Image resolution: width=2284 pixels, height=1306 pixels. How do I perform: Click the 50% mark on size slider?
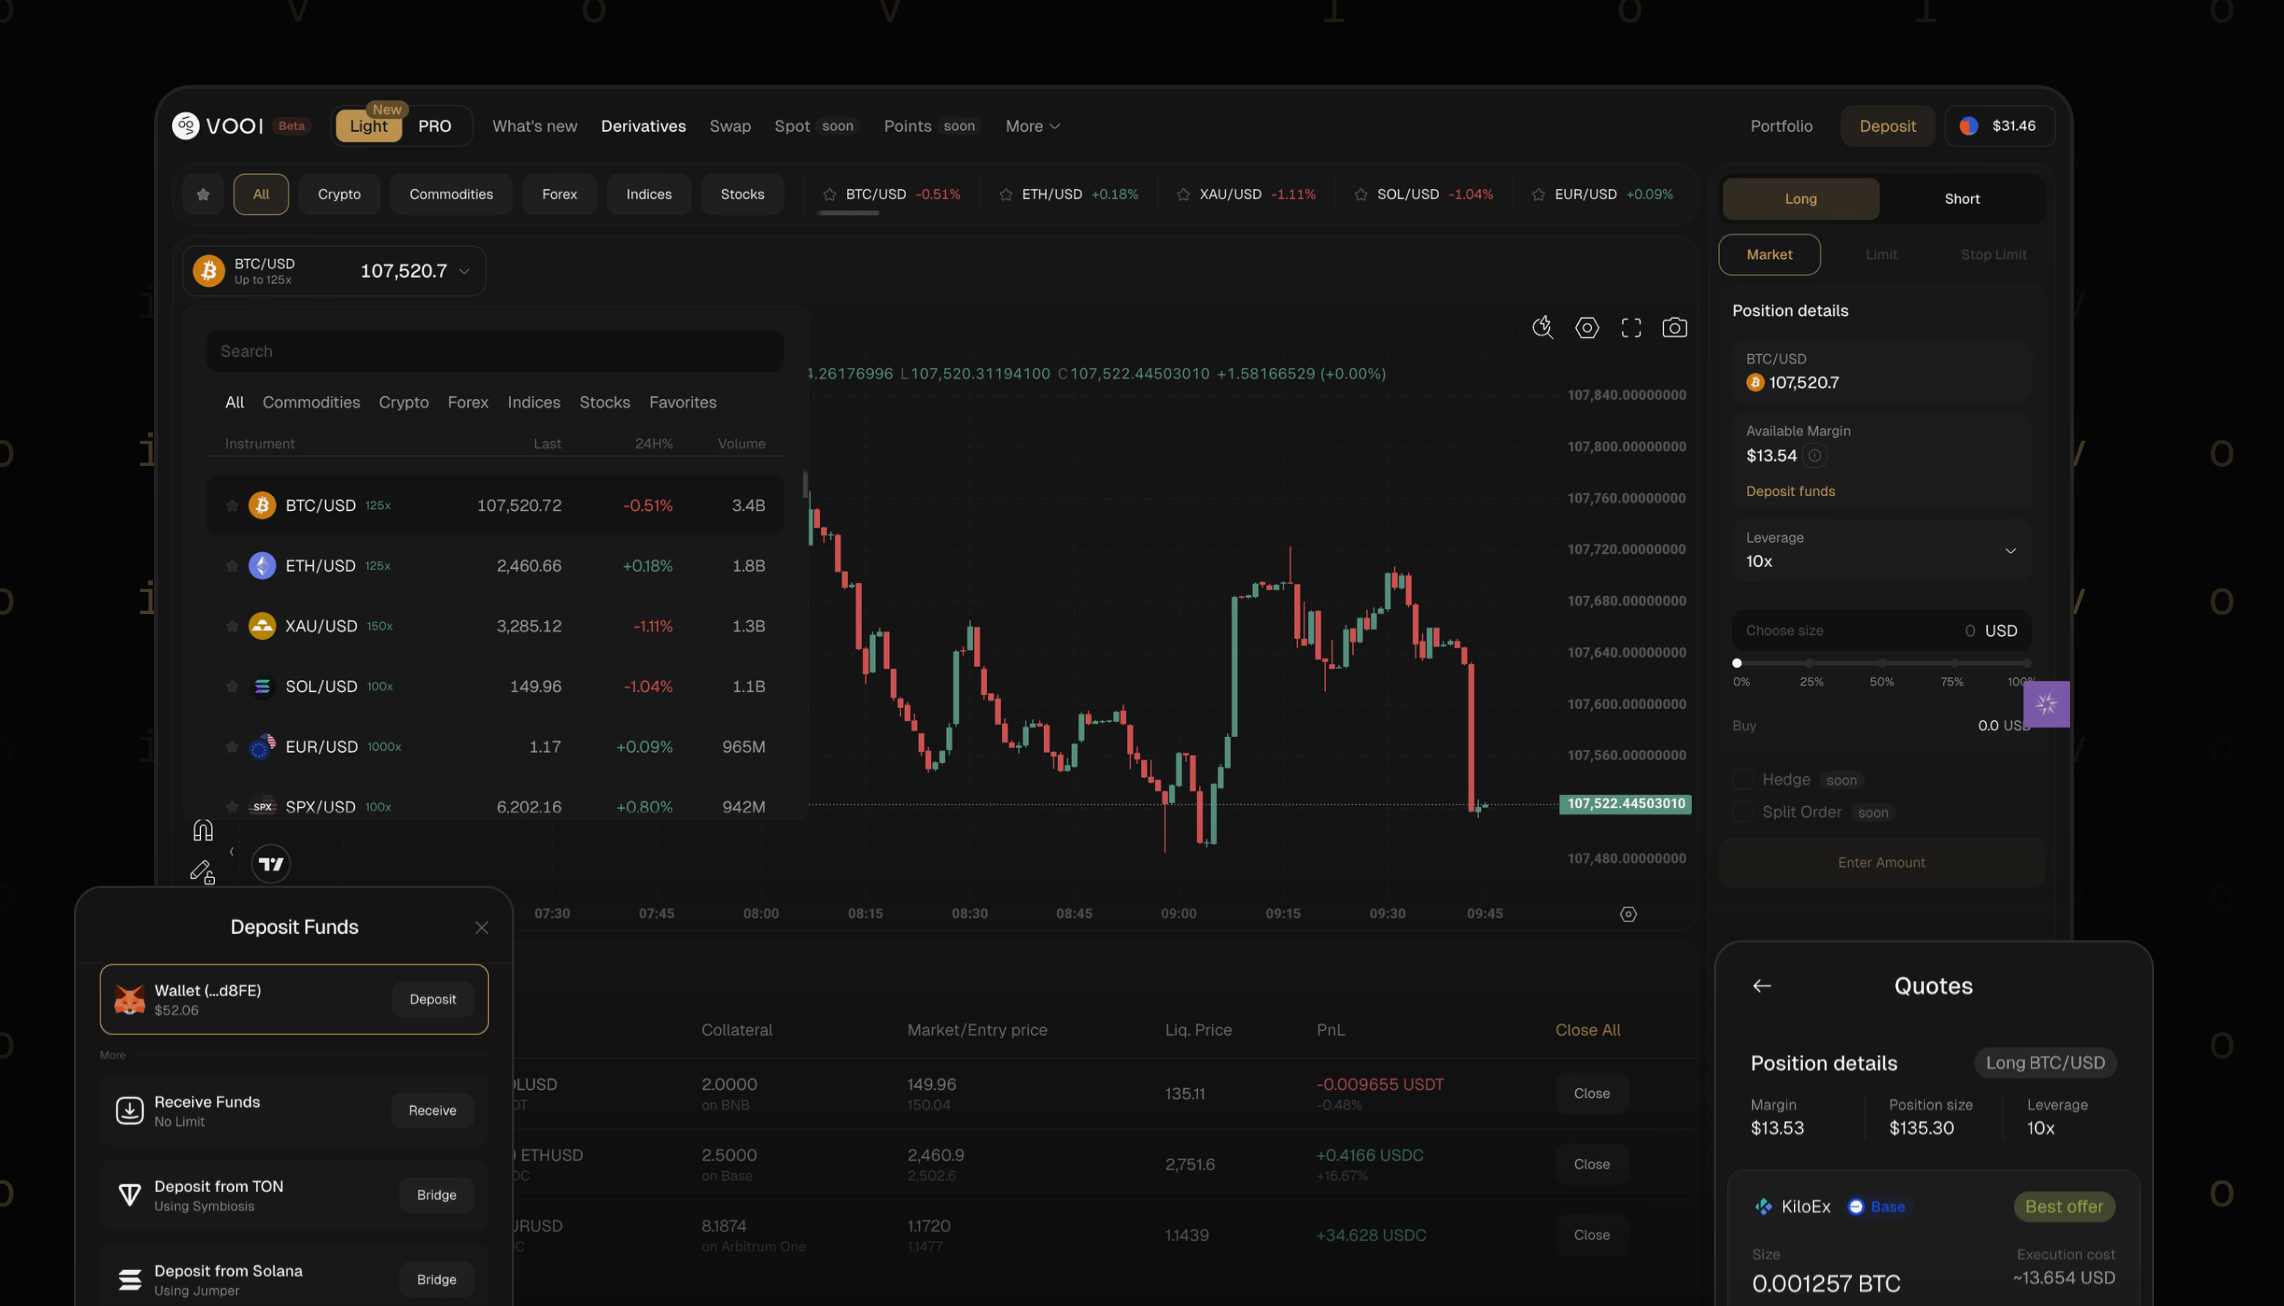1881,663
